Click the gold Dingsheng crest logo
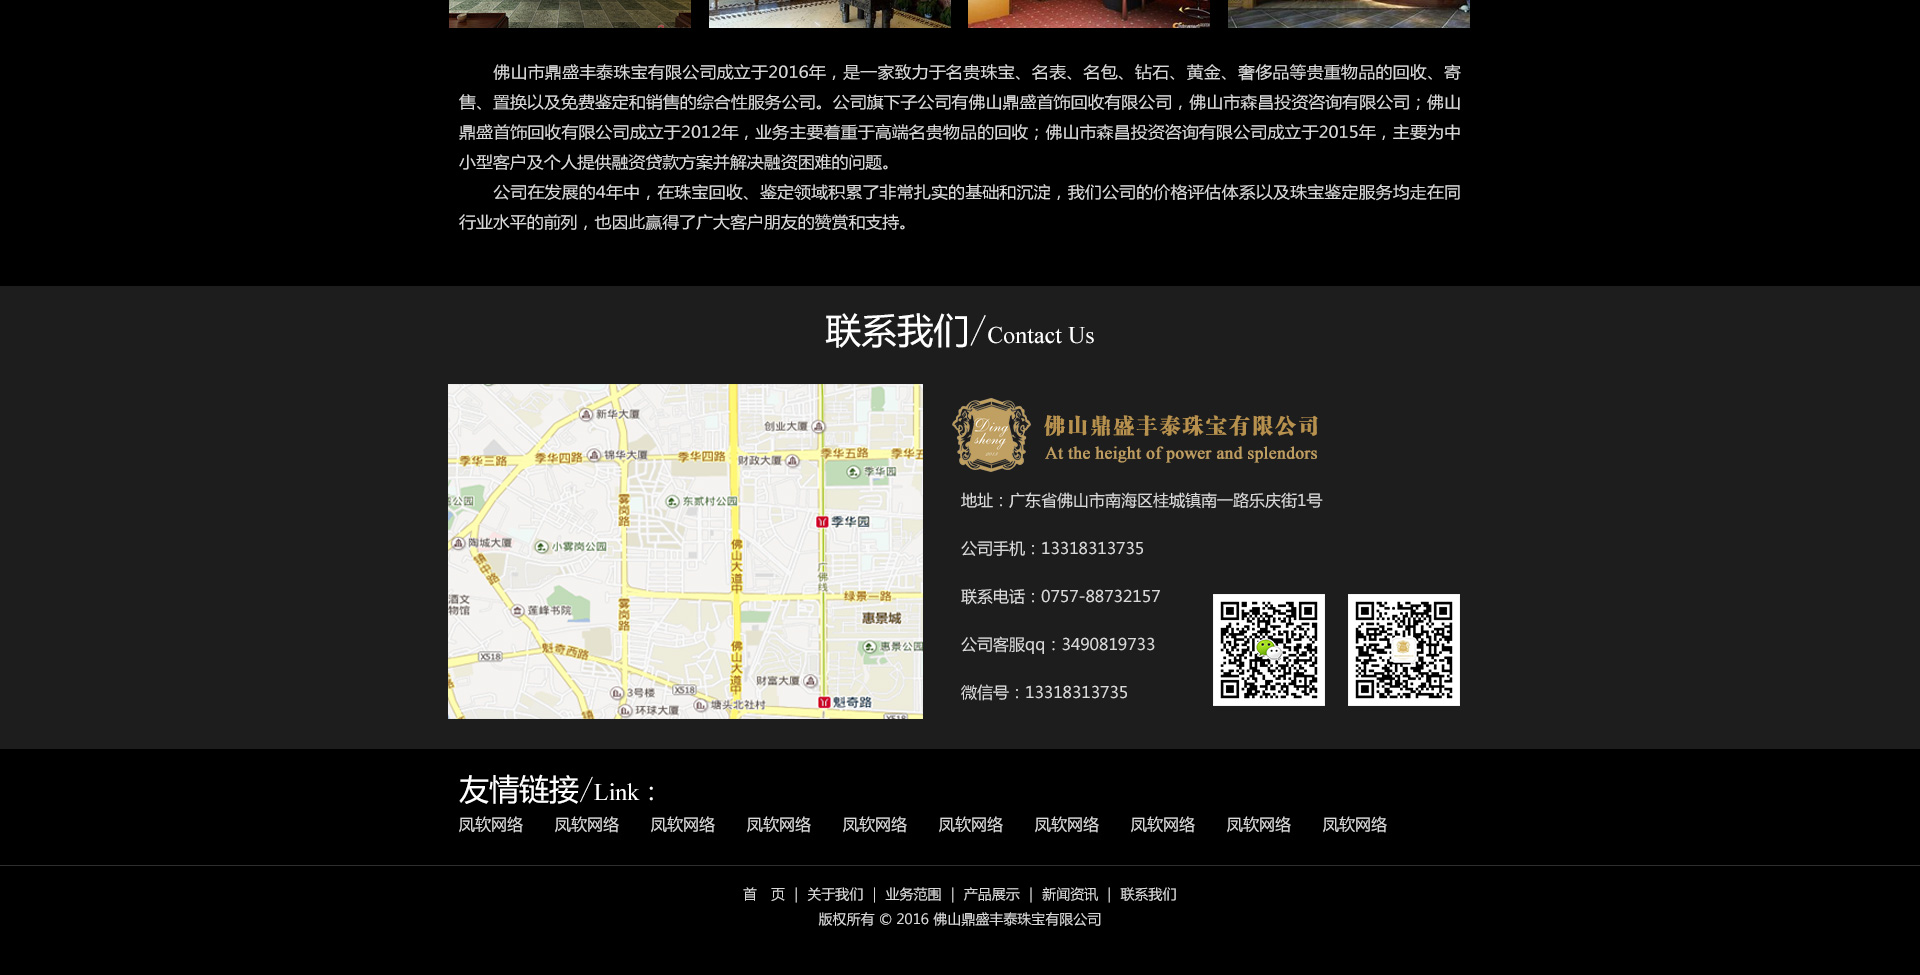1920x975 pixels. coord(990,435)
